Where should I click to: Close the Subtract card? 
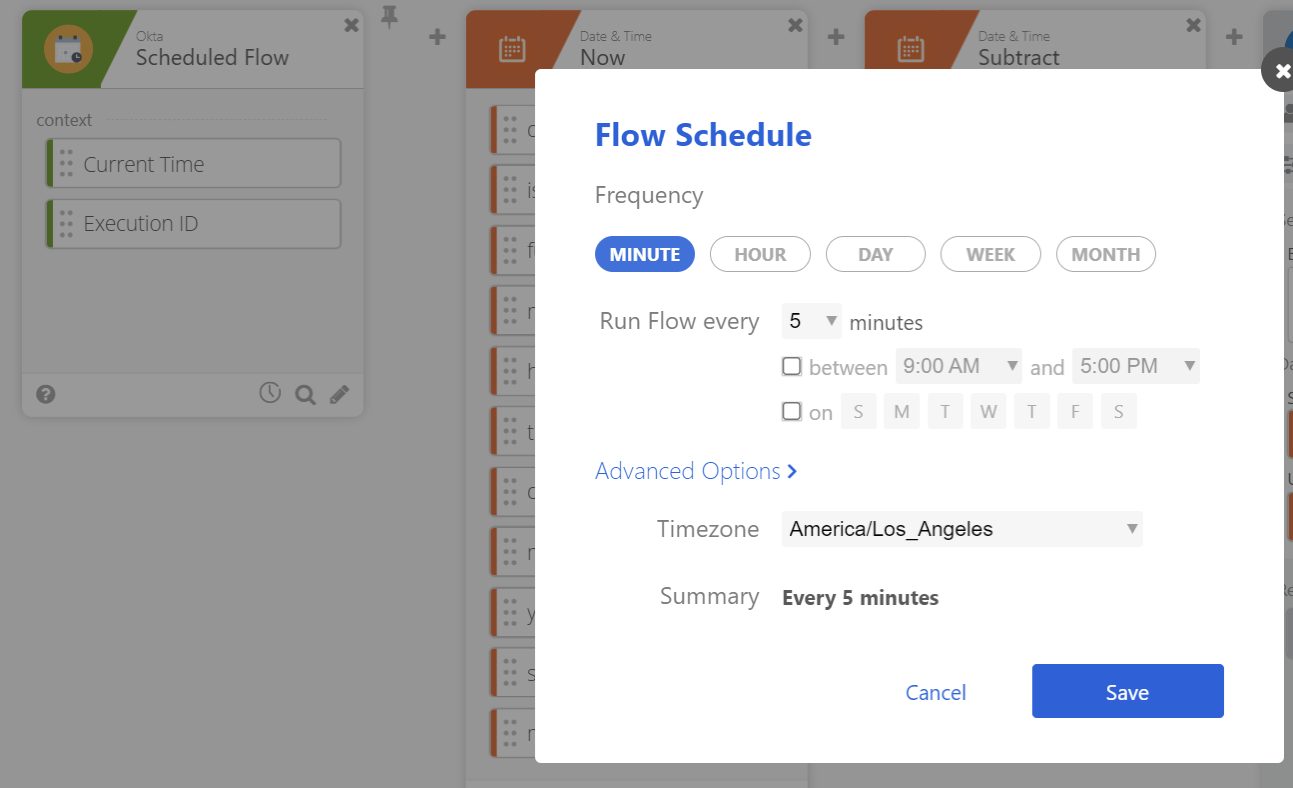pyautogui.click(x=1193, y=25)
